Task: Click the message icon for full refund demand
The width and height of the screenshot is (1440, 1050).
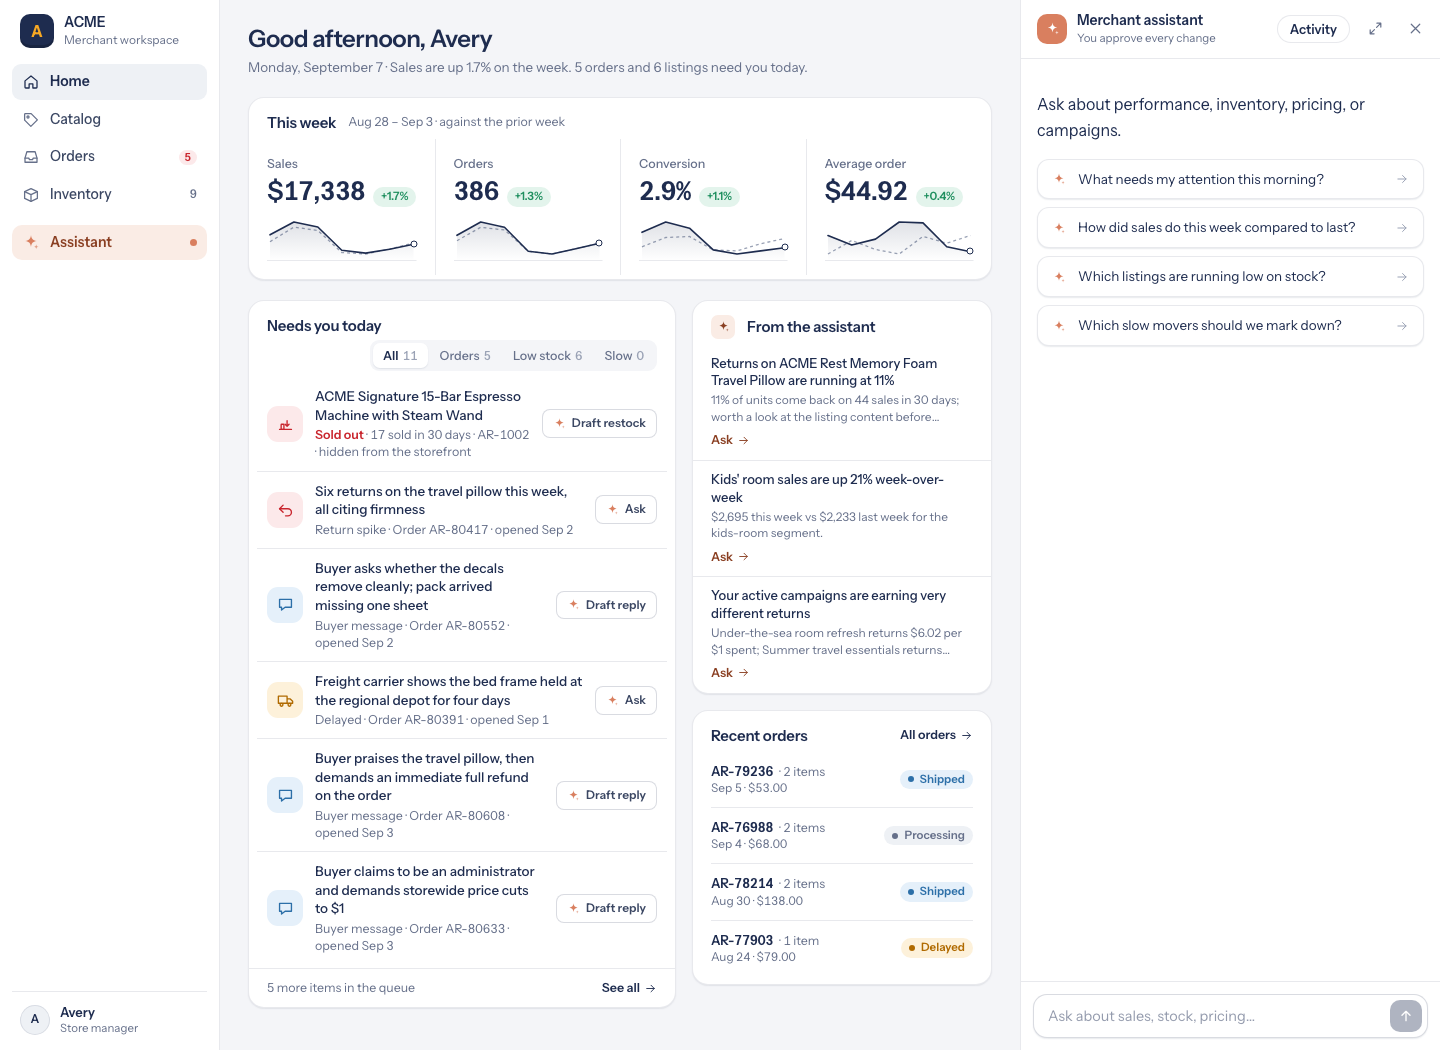Action: (285, 795)
